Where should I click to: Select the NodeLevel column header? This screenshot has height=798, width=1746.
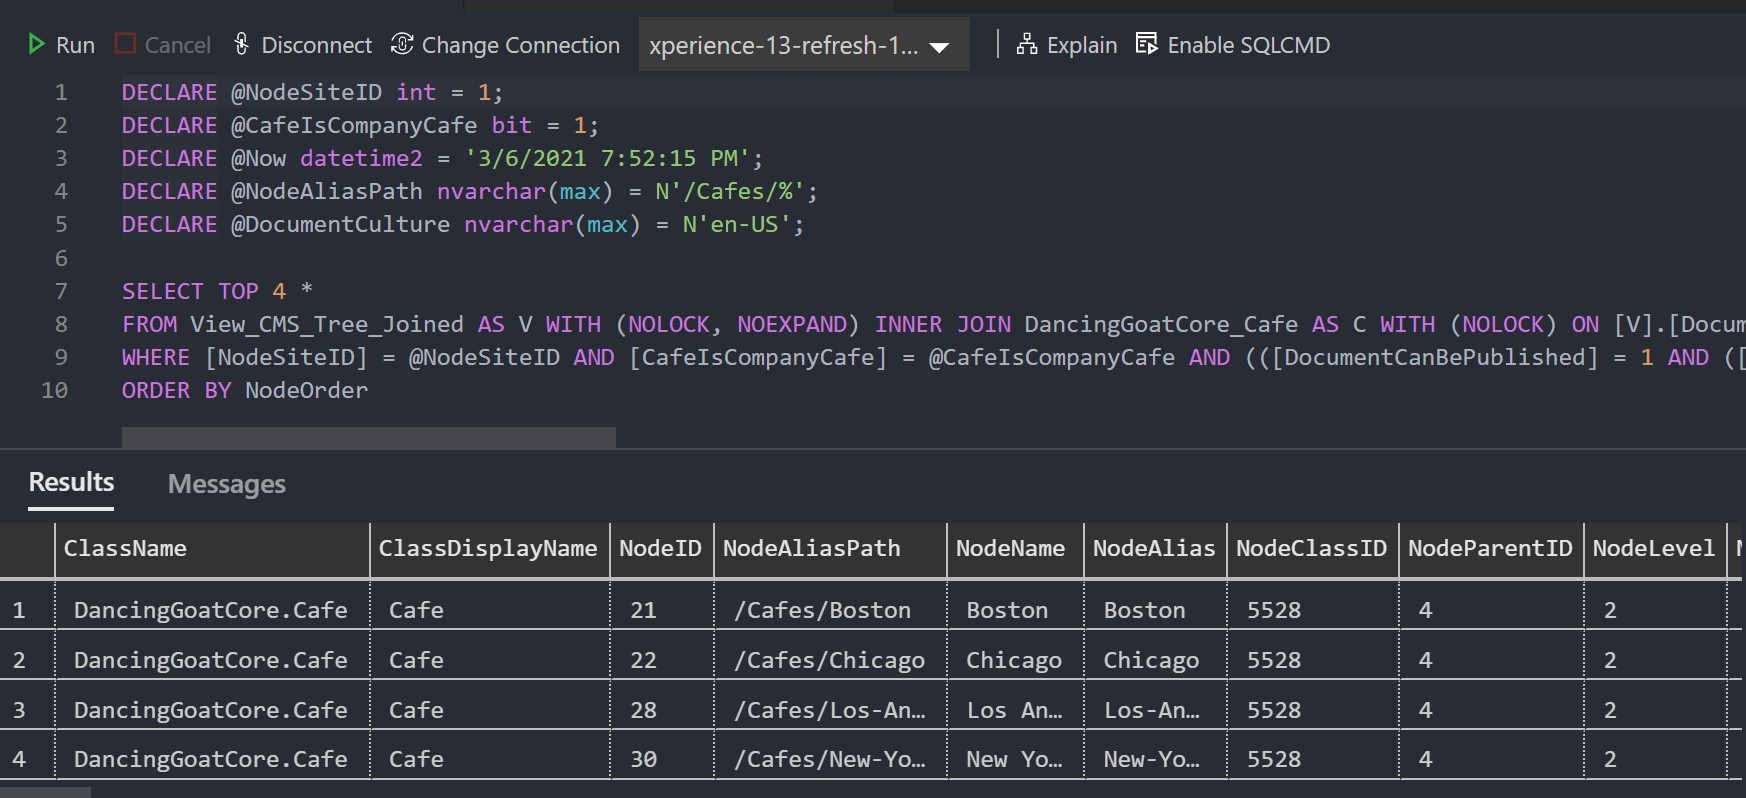[1655, 549]
